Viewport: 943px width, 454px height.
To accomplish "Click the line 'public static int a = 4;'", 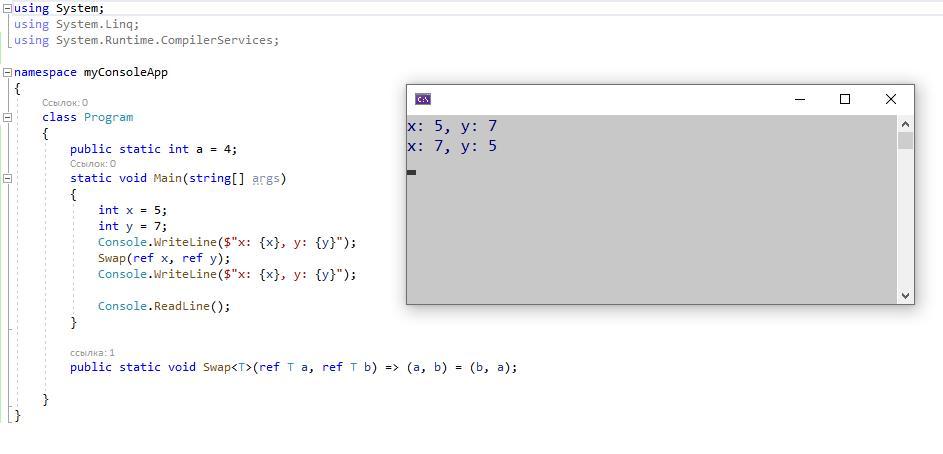I will point(154,149).
